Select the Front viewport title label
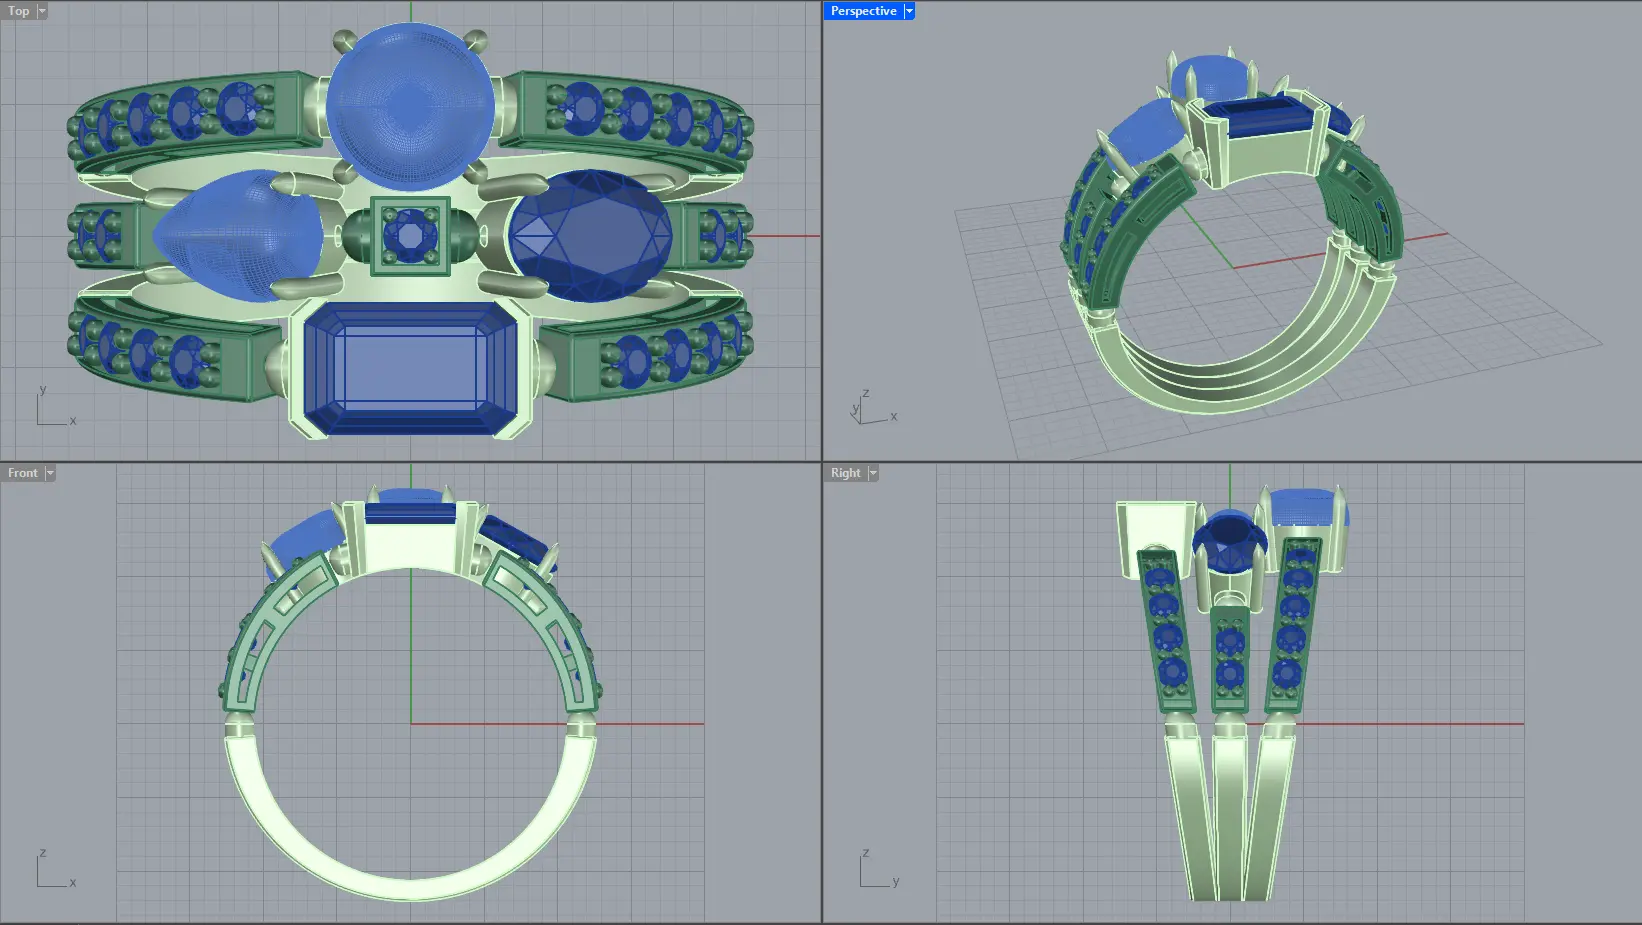 [x=22, y=473]
